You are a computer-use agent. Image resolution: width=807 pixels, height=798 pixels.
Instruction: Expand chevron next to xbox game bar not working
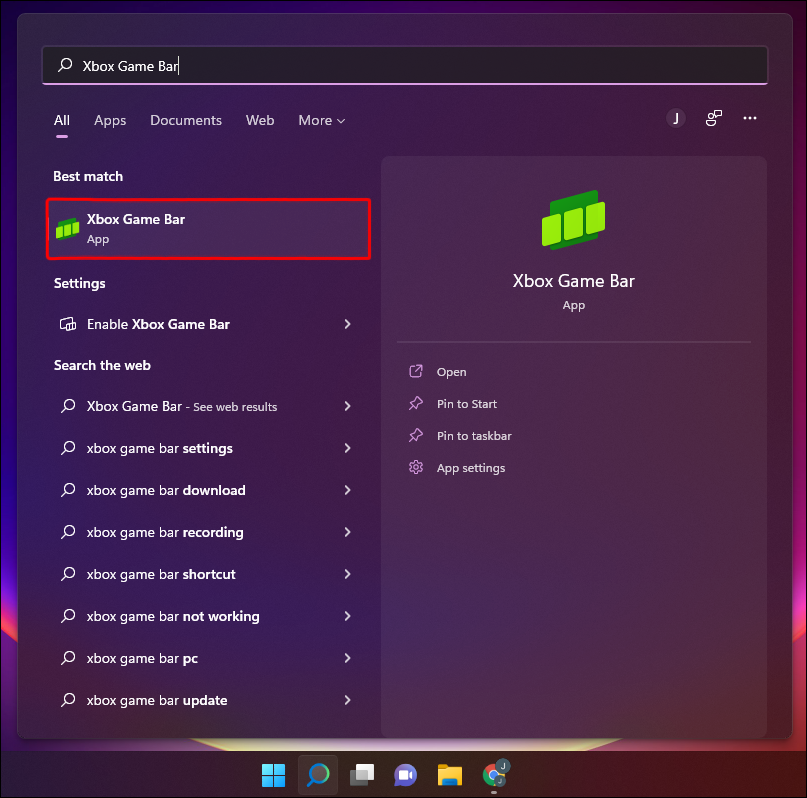347,616
